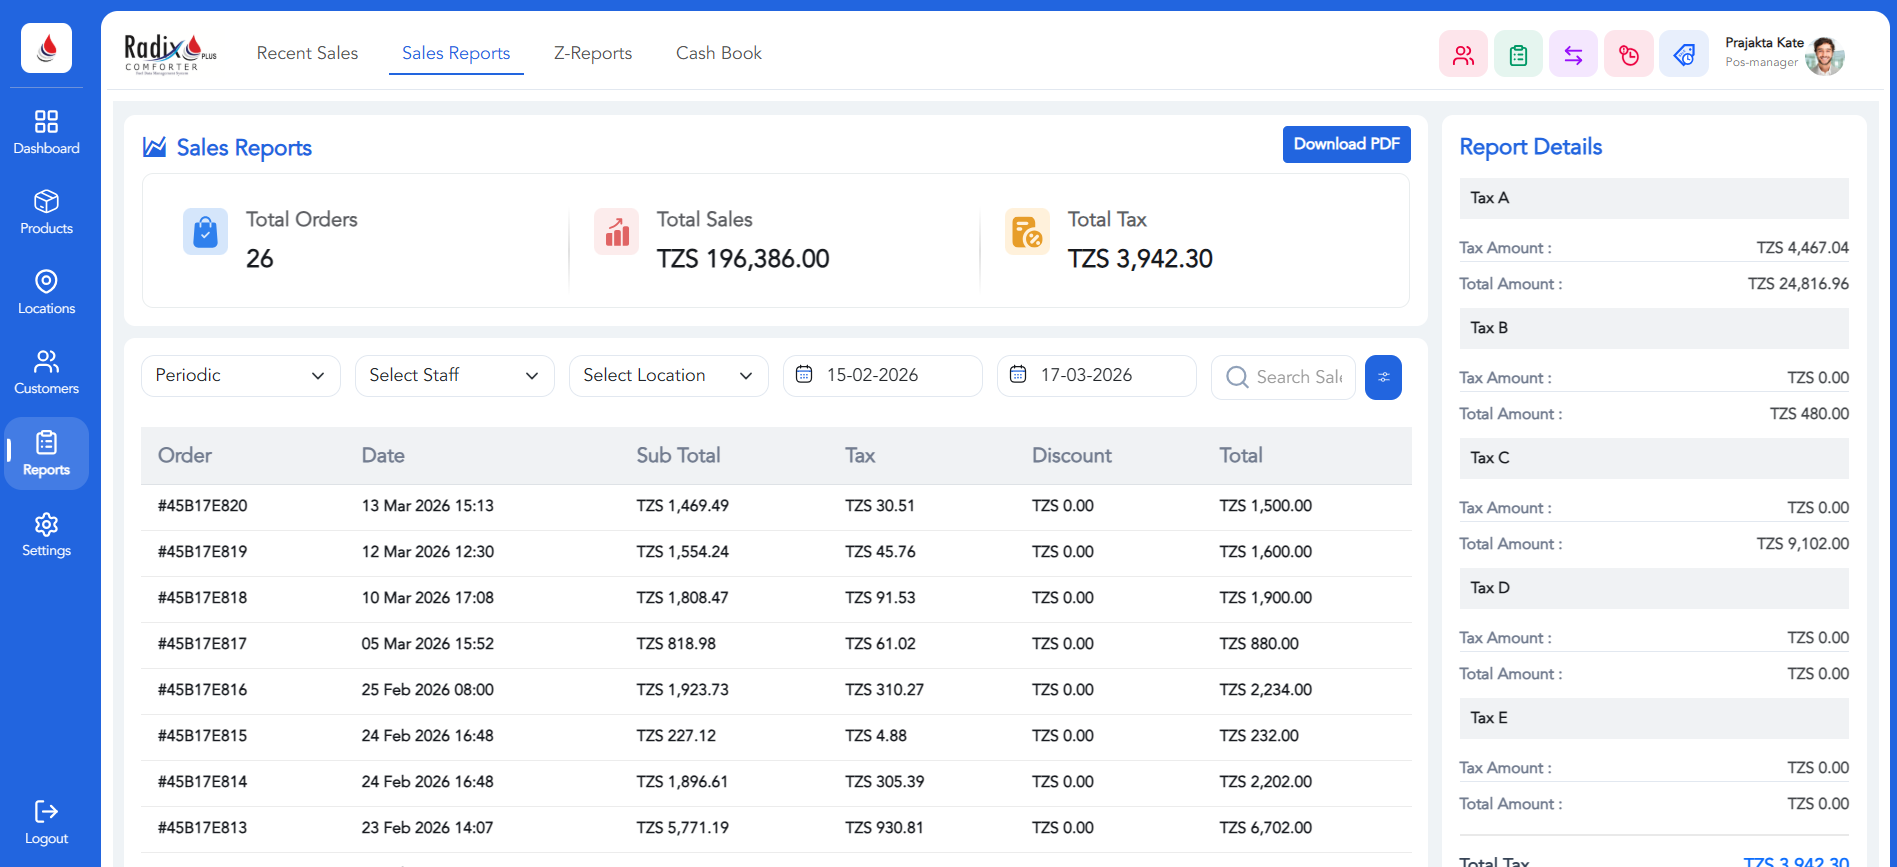
Task: Click the blue price tag clock icon
Action: [1683, 55]
